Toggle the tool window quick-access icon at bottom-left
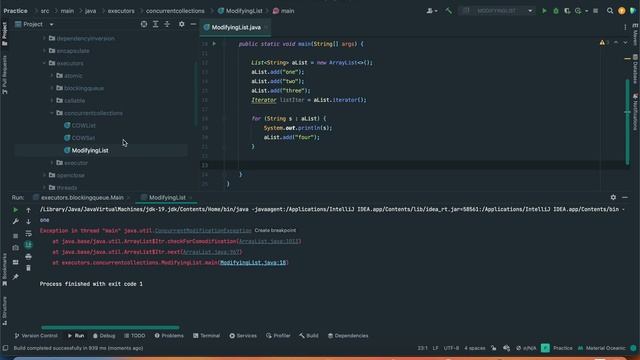The image size is (640, 360). coord(5,348)
